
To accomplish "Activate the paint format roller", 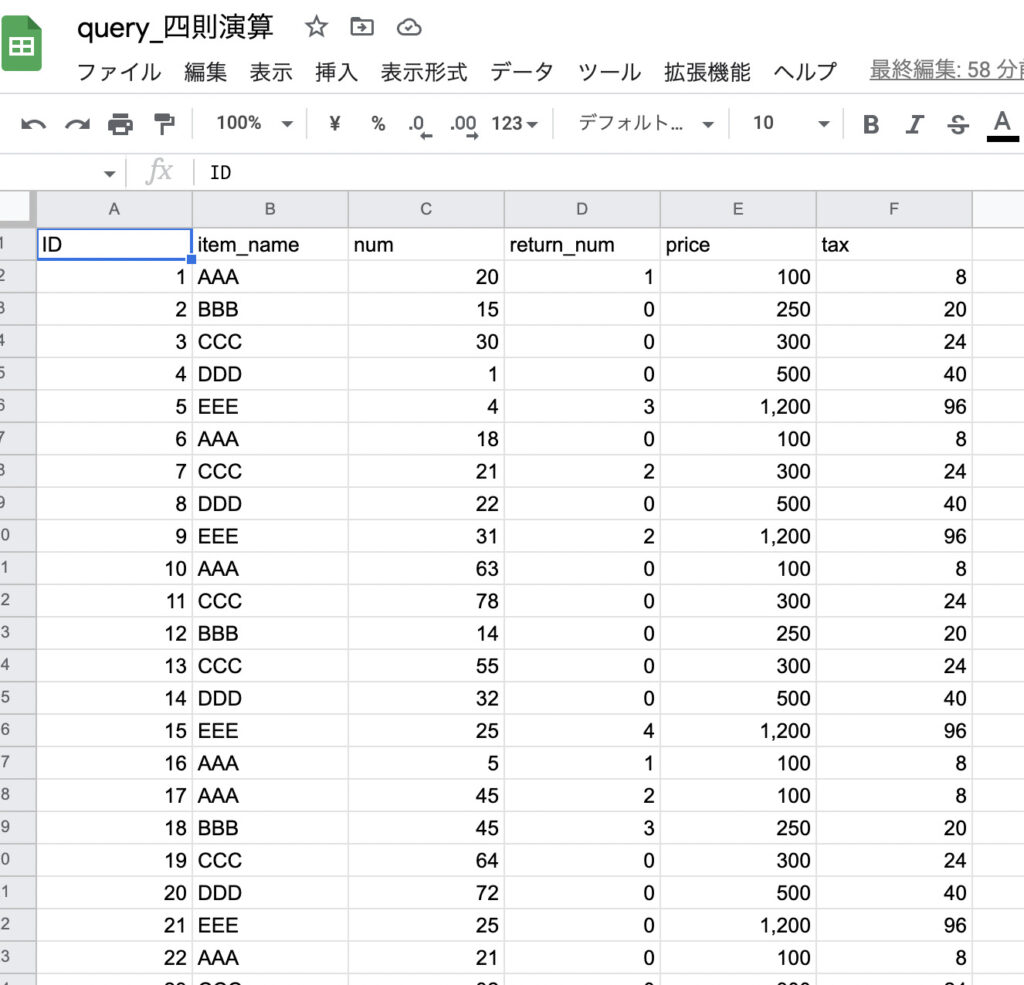I will tap(163, 124).
